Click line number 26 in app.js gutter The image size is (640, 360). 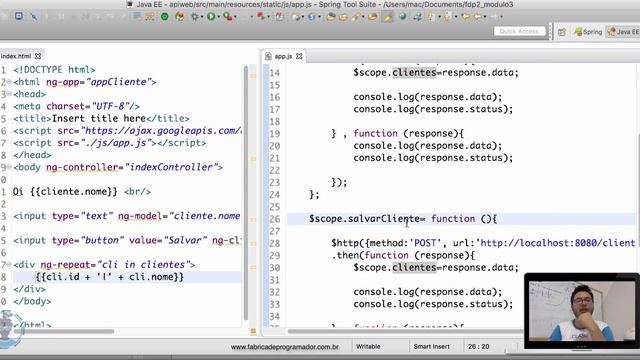click(275, 219)
